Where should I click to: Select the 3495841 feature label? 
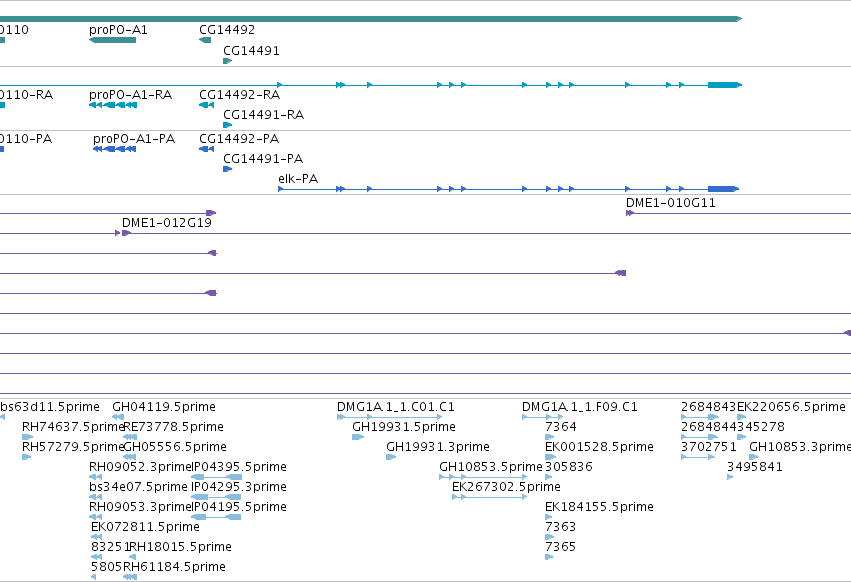click(755, 467)
